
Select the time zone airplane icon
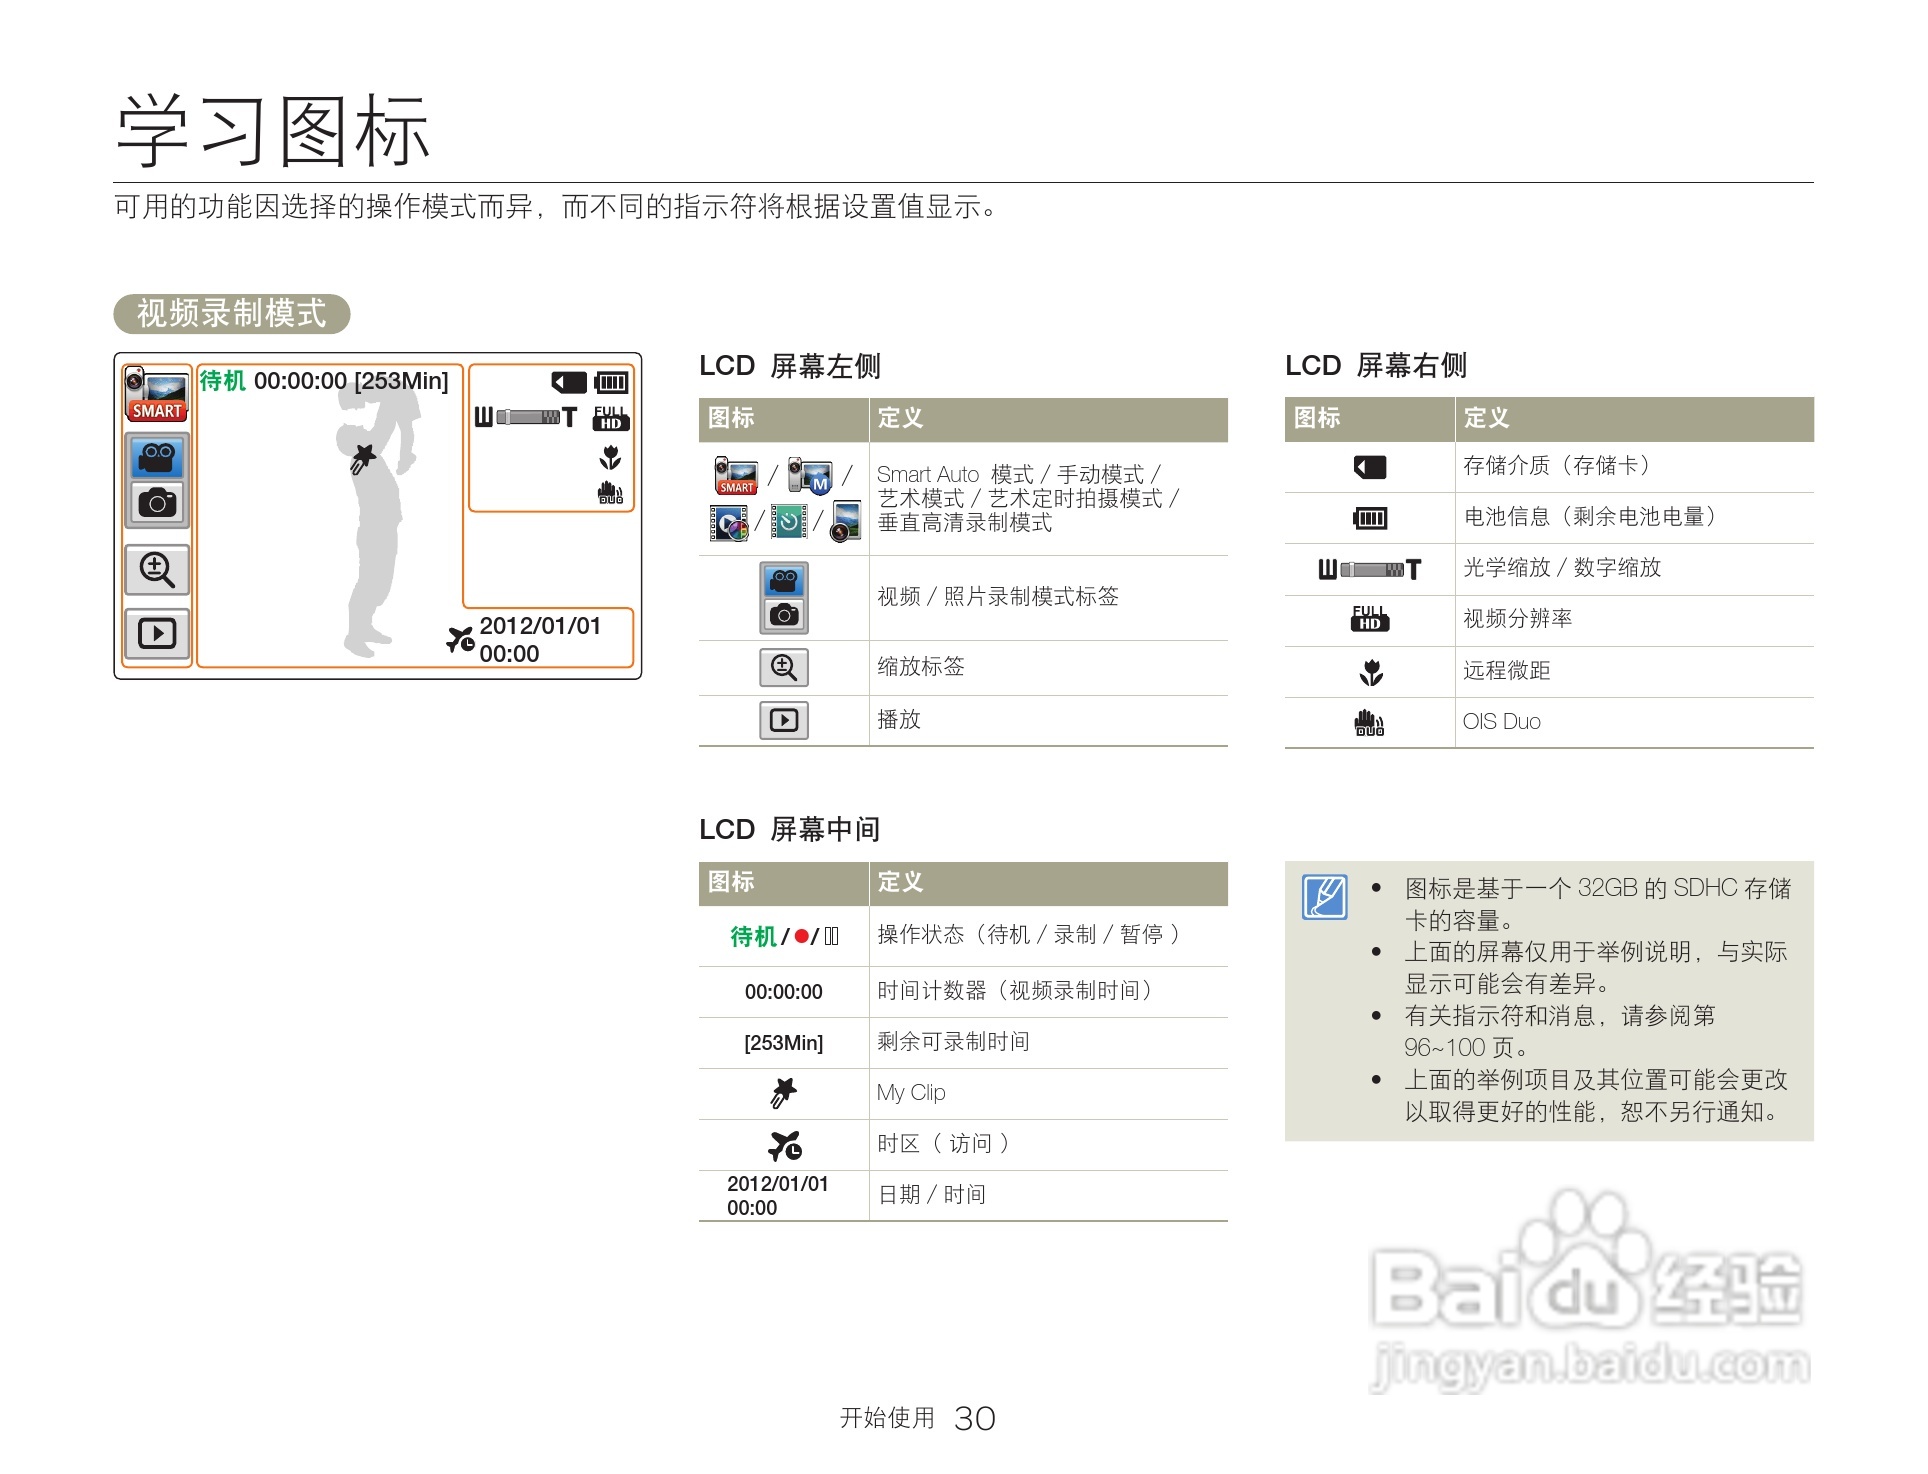pos(783,1144)
